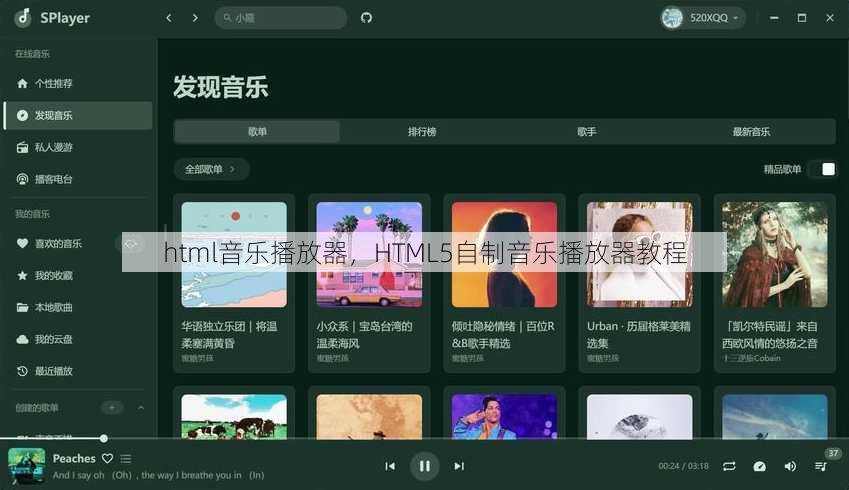Click the 520XQQ avatar picture

672,18
